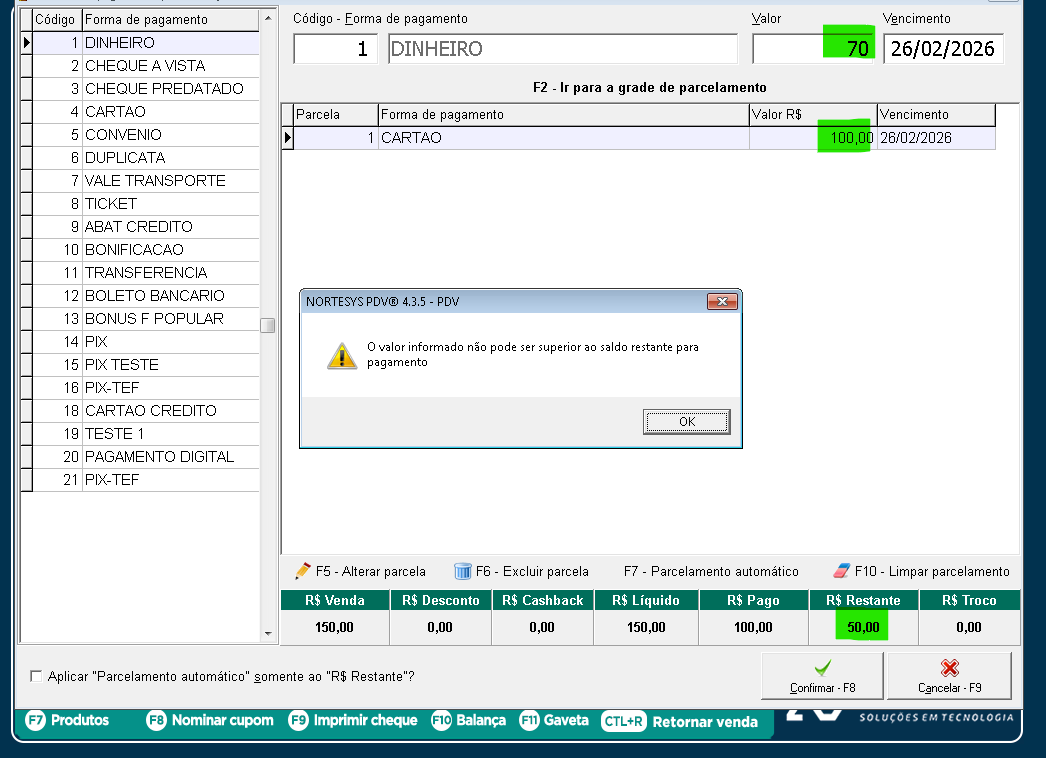This screenshot has height=758, width=1046.
Task: Click the Vencimento date field
Action: (943, 49)
